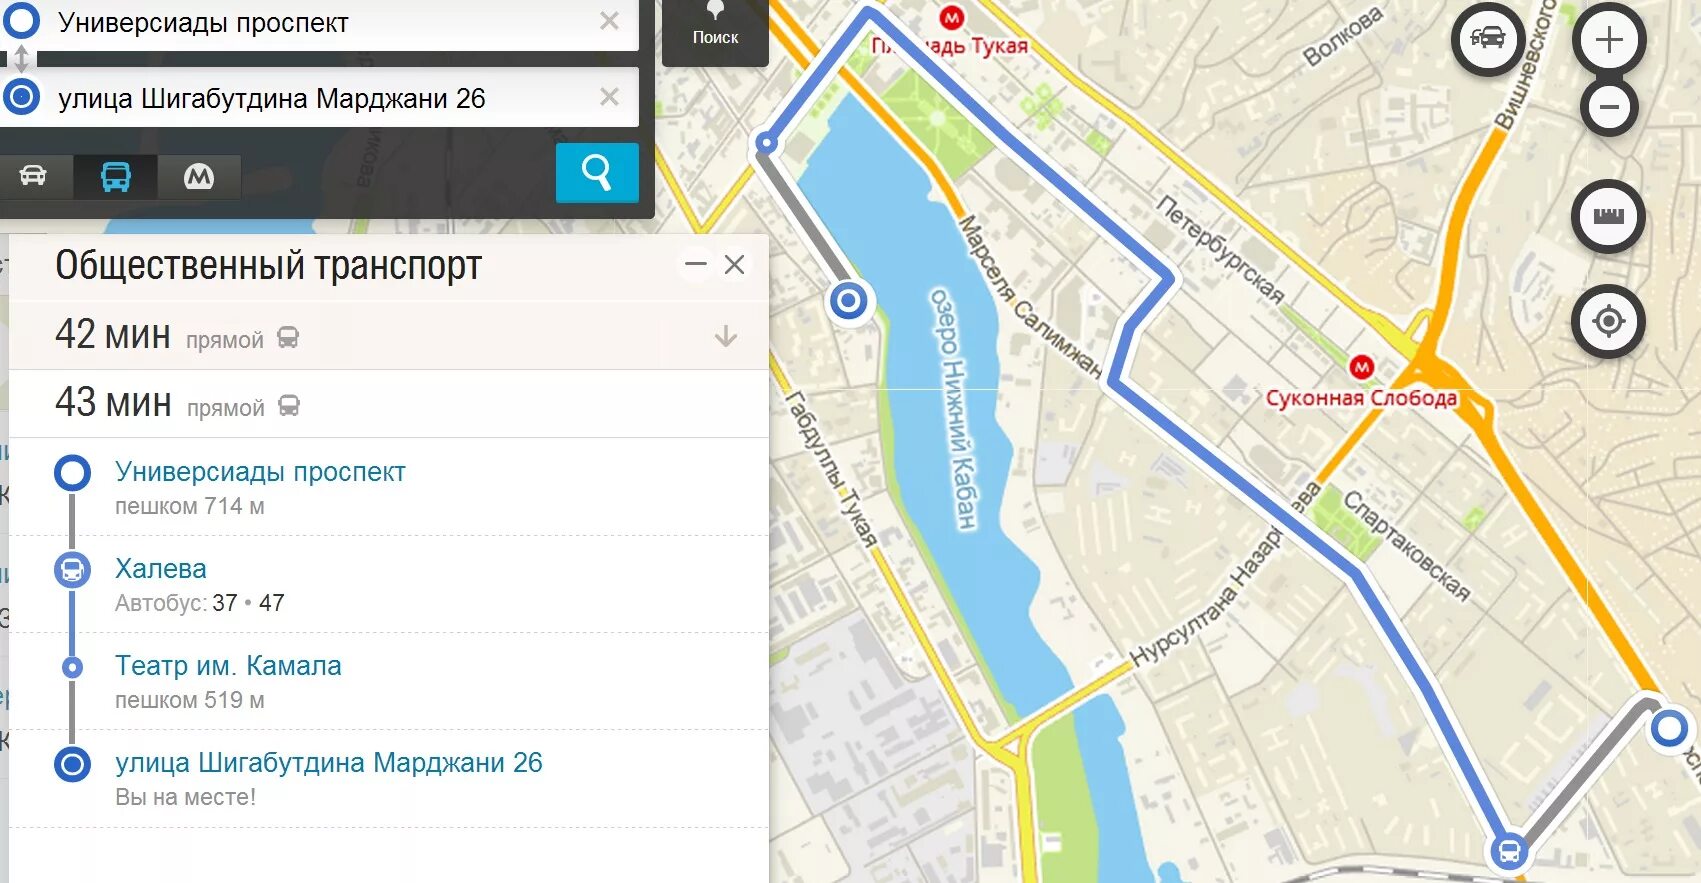Click the Габдуллы Тукая street label
The height and width of the screenshot is (883, 1701).
[x=832, y=469]
